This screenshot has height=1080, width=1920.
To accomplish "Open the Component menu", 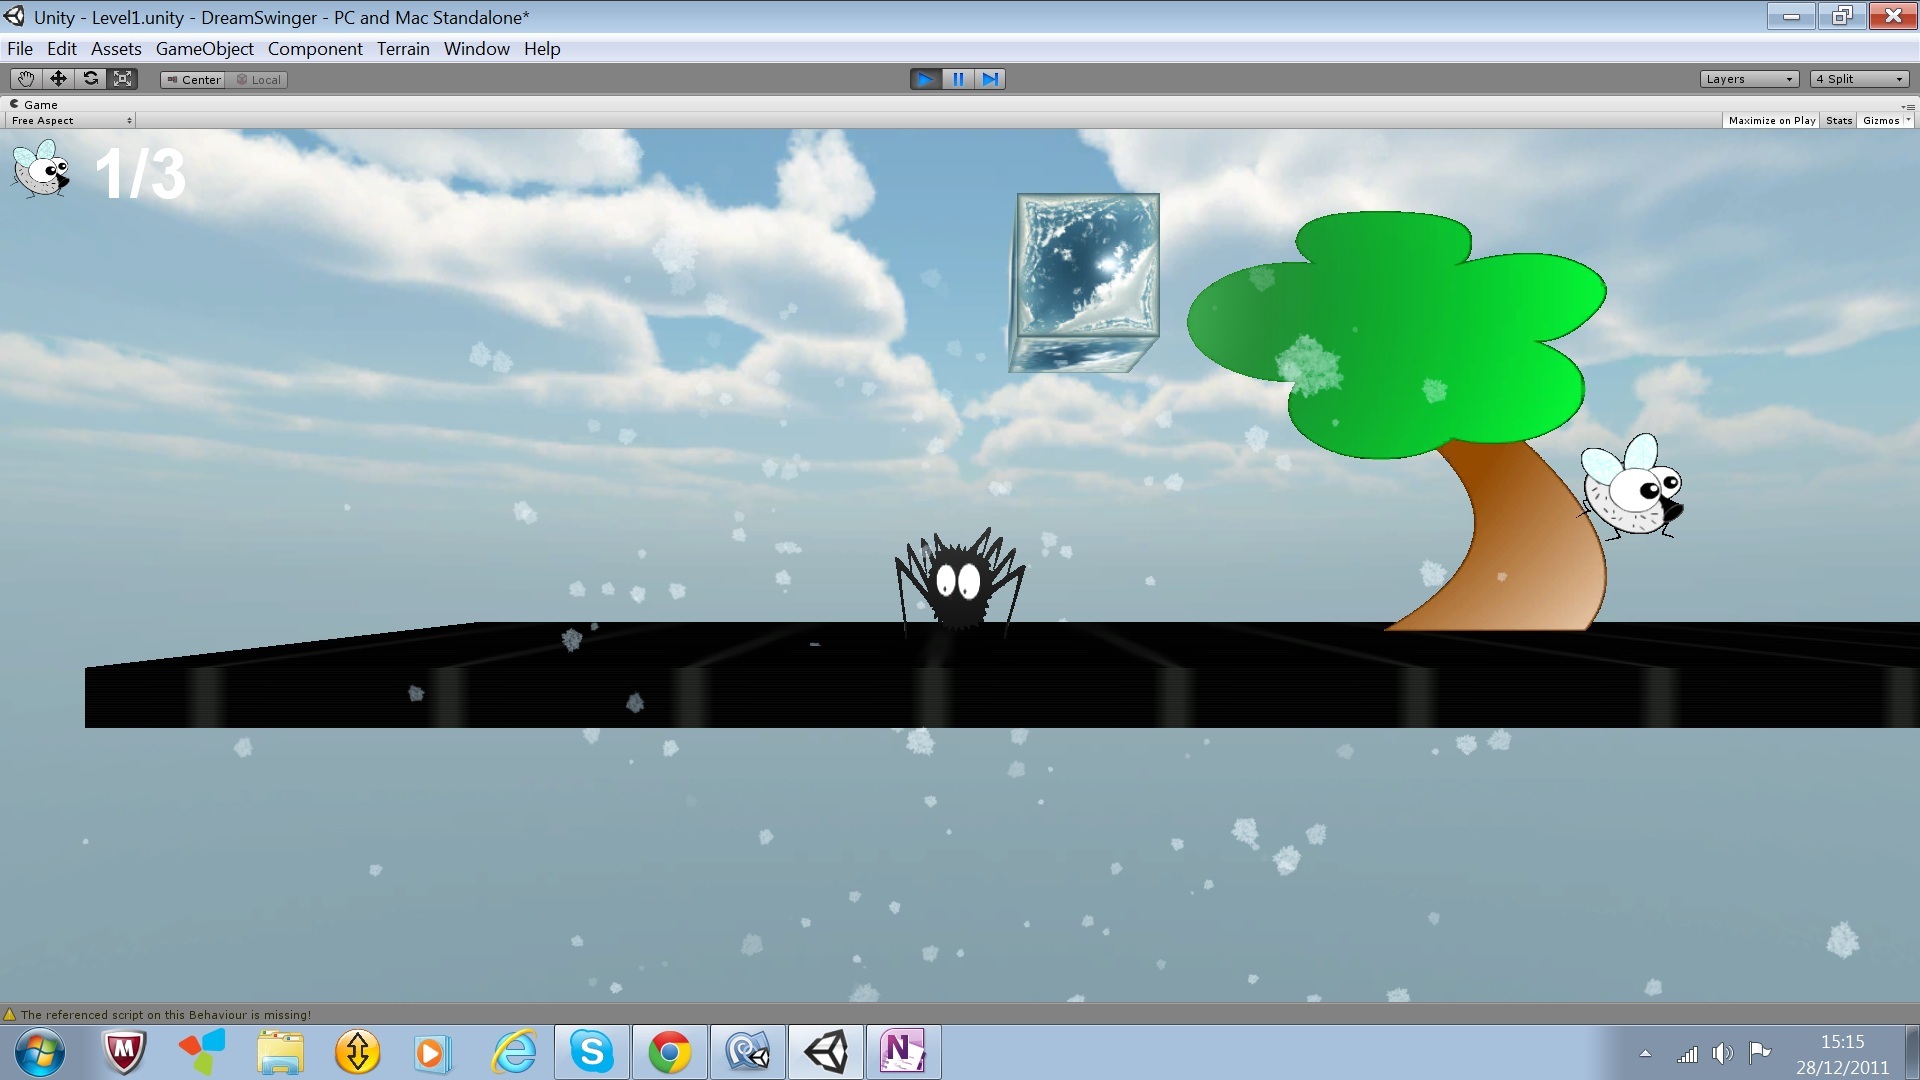I will coord(315,48).
